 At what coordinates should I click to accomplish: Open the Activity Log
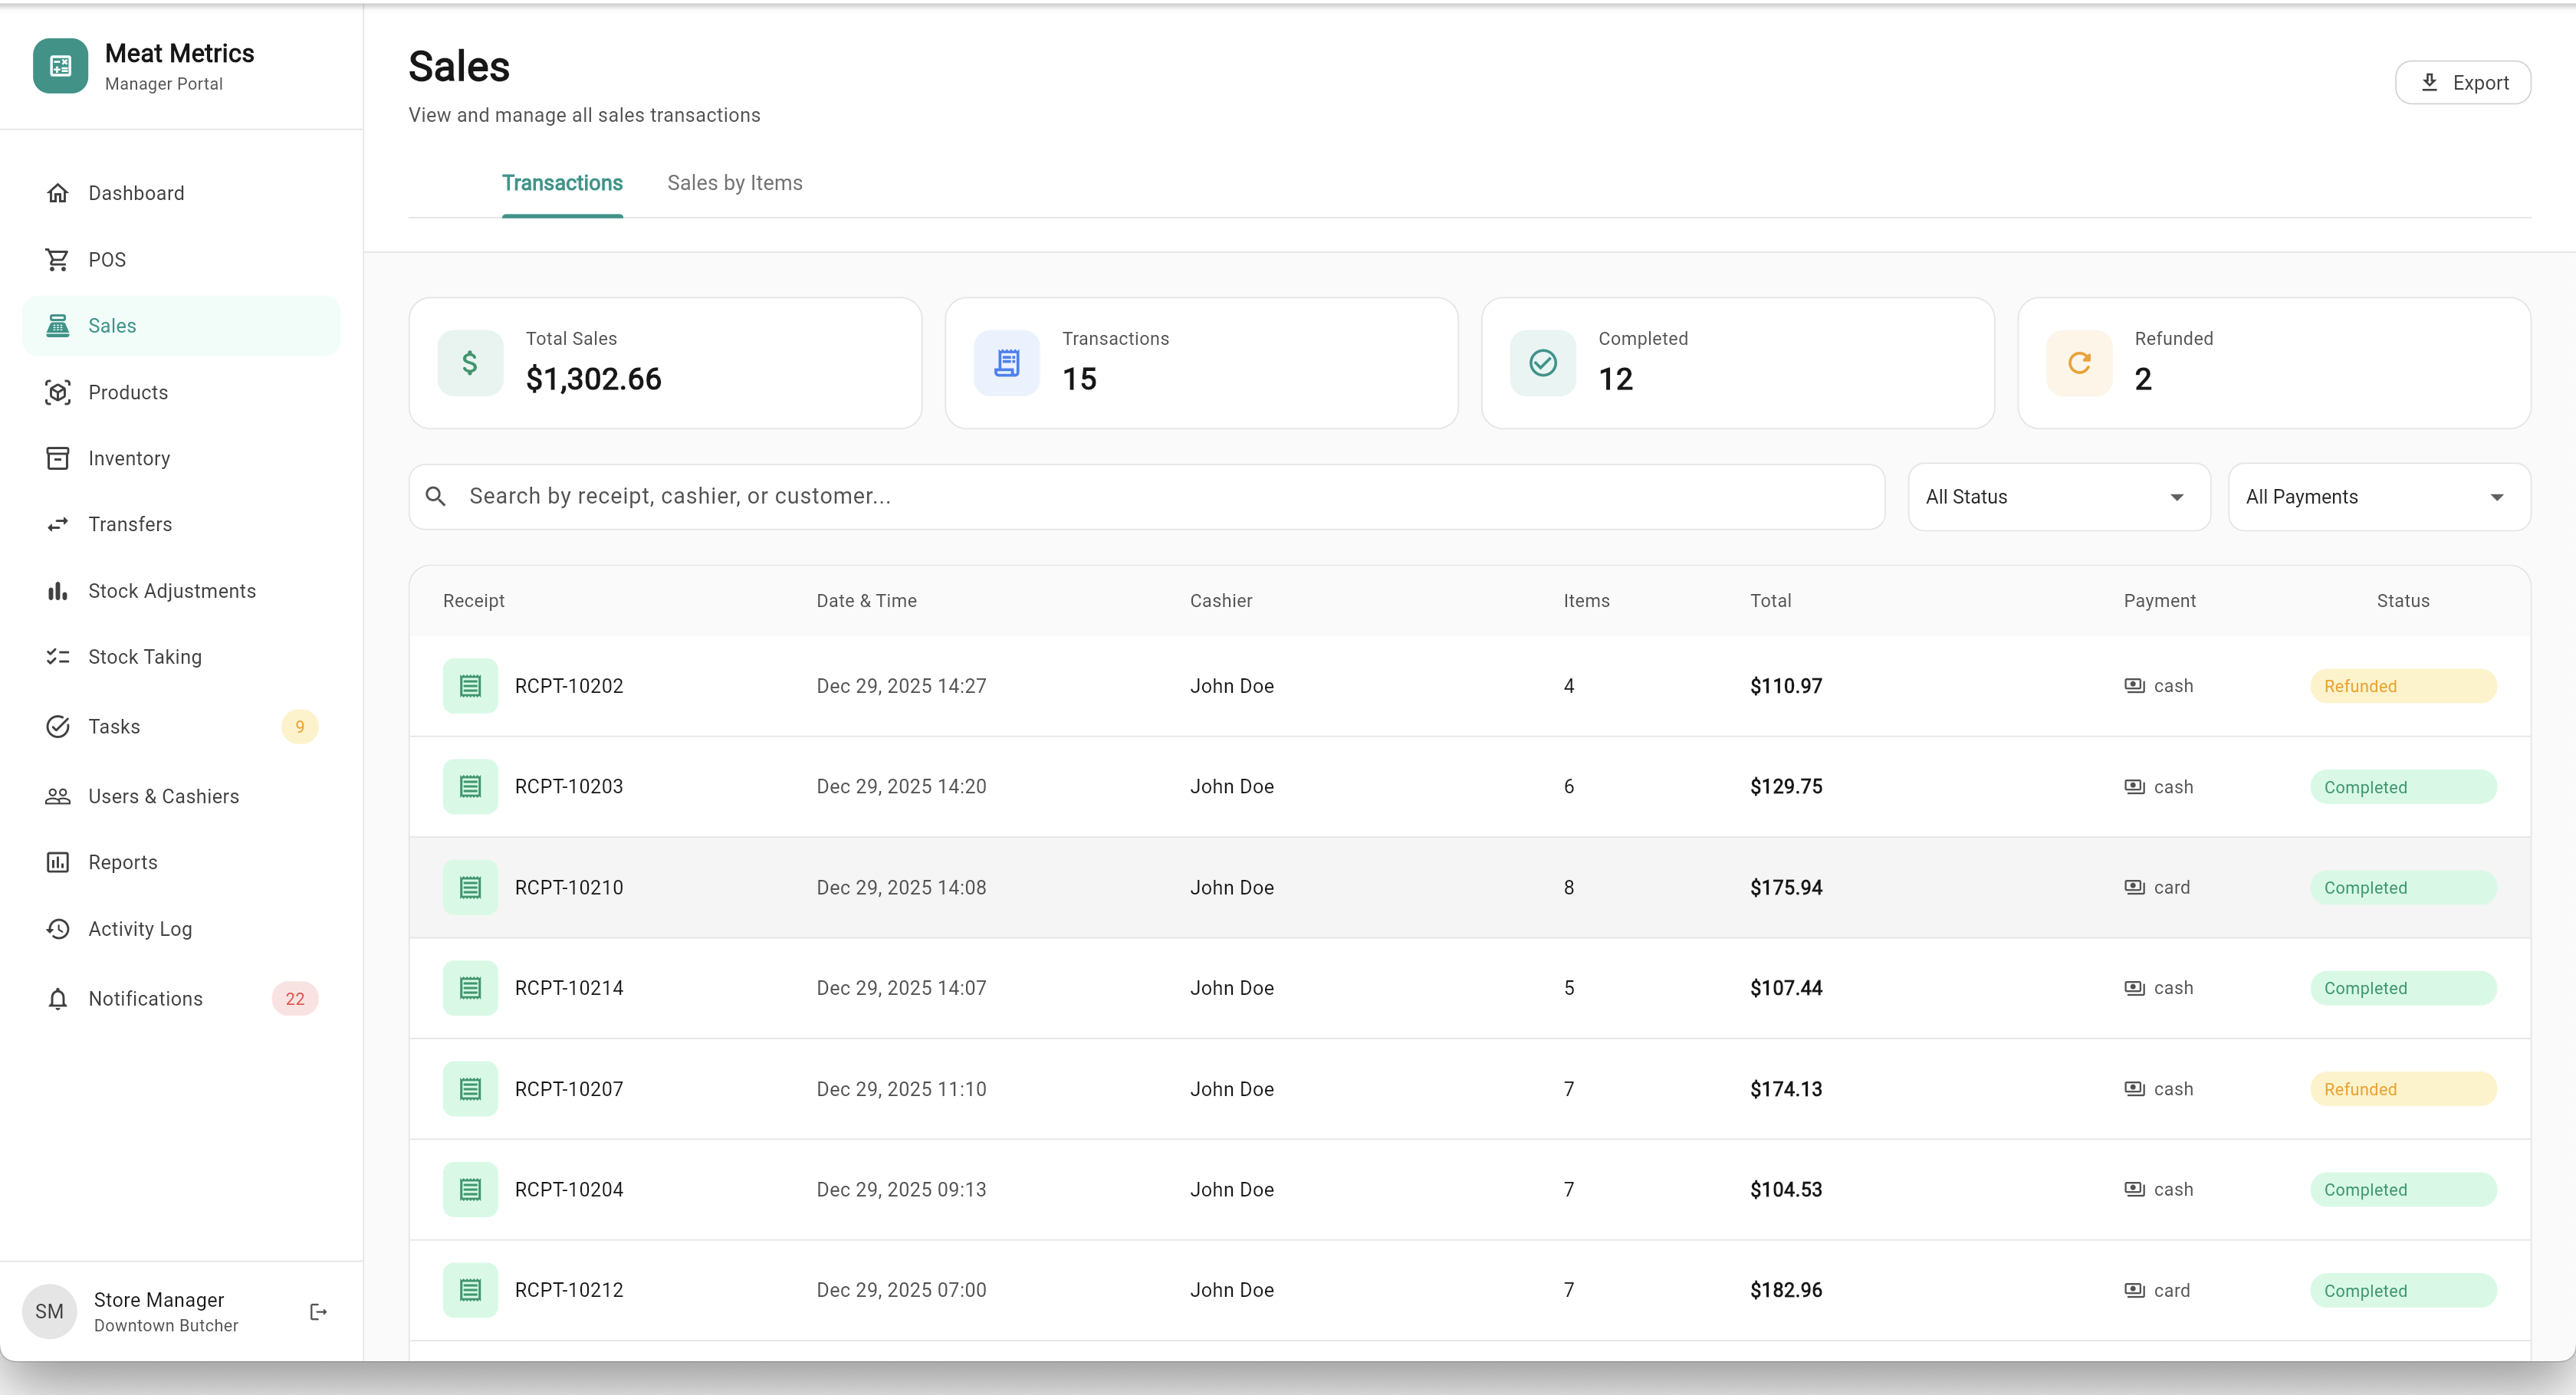pyautogui.click(x=139, y=928)
